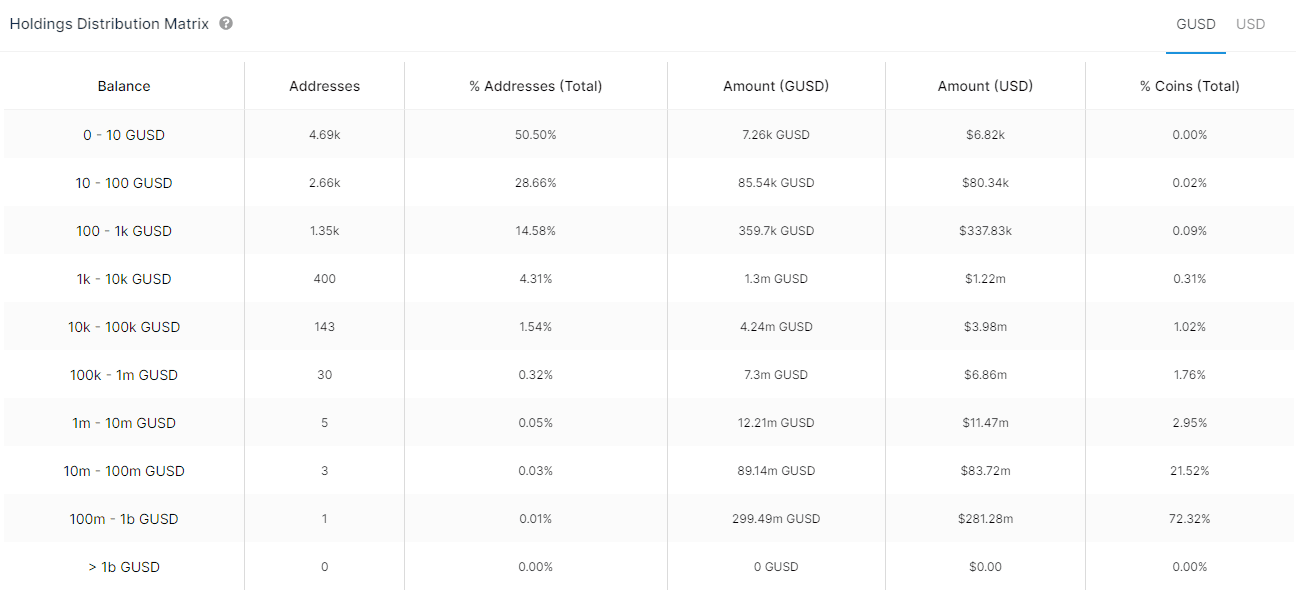Image resolution: width=1296 pixels, height=598 pixels.
Task: Click the % Addresses (Total) header
Action: [x=536, y=86]
